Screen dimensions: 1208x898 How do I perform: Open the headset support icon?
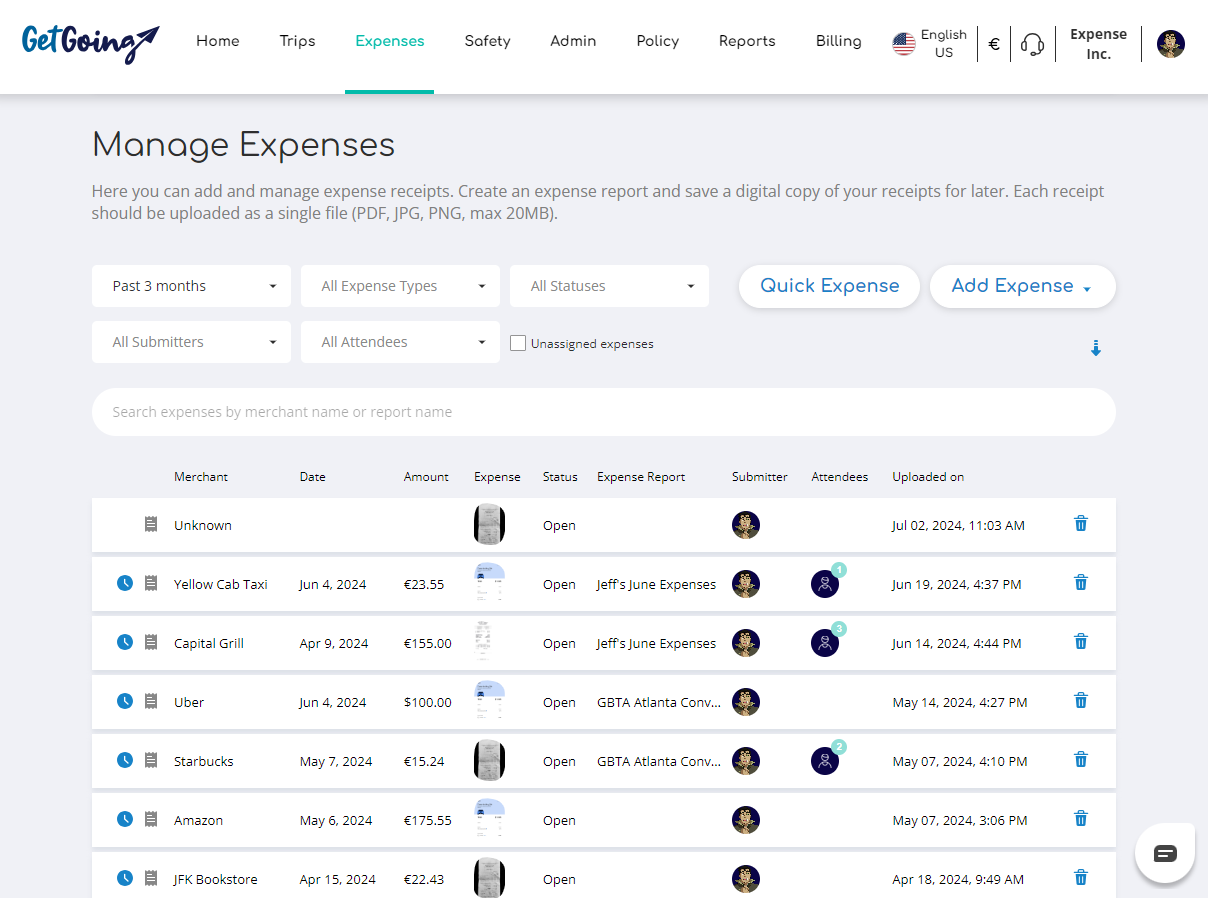pos(1033,44)
